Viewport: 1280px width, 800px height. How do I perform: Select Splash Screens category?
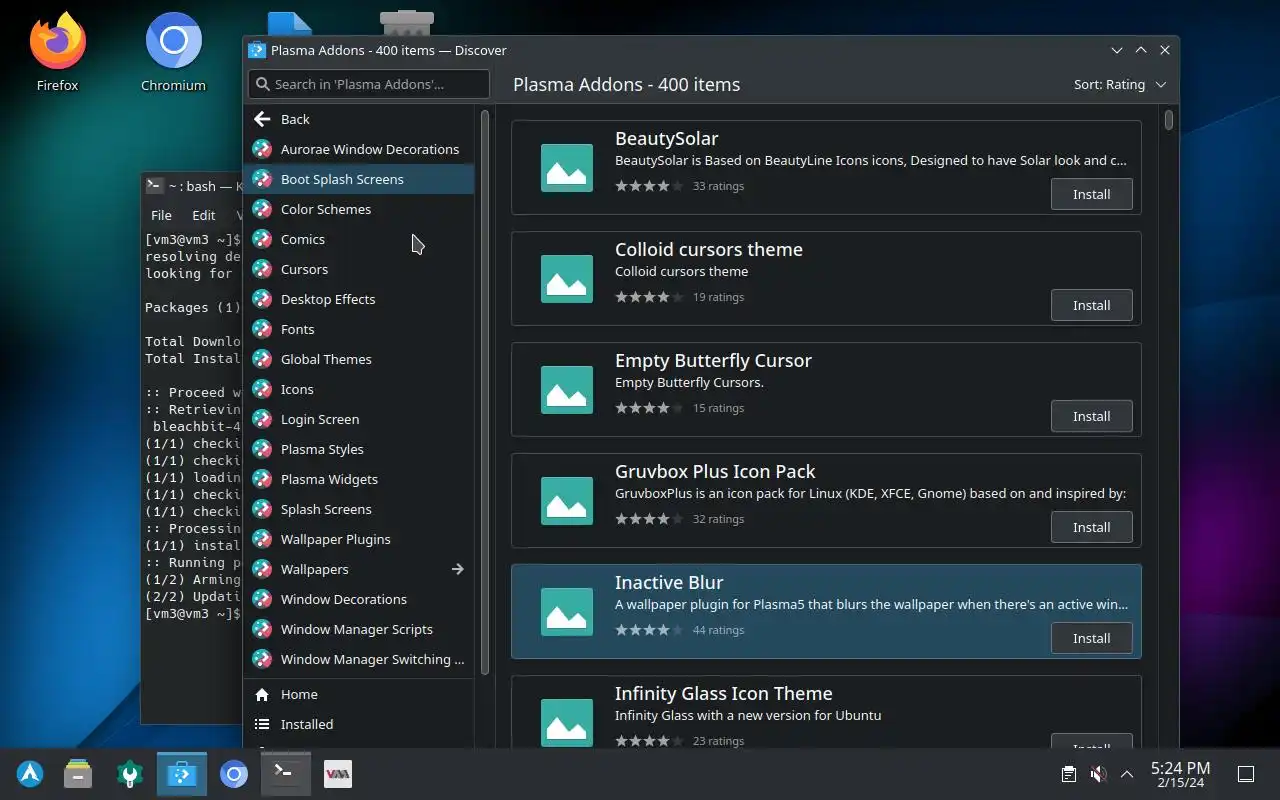coord(359,509)
